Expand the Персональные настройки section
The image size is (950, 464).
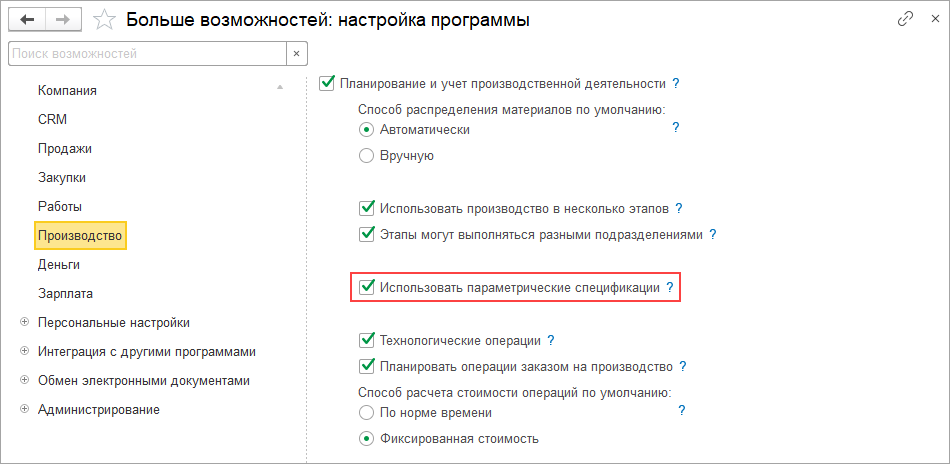pyautogui.click(x=24, y=323)
